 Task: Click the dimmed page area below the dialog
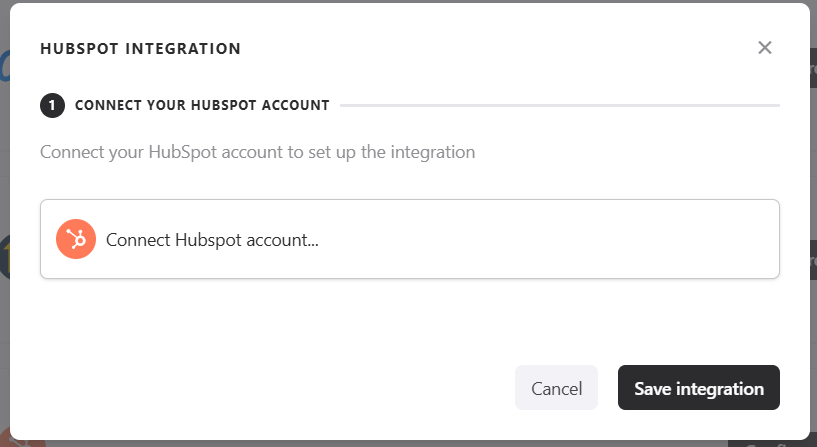click(400, 444)
